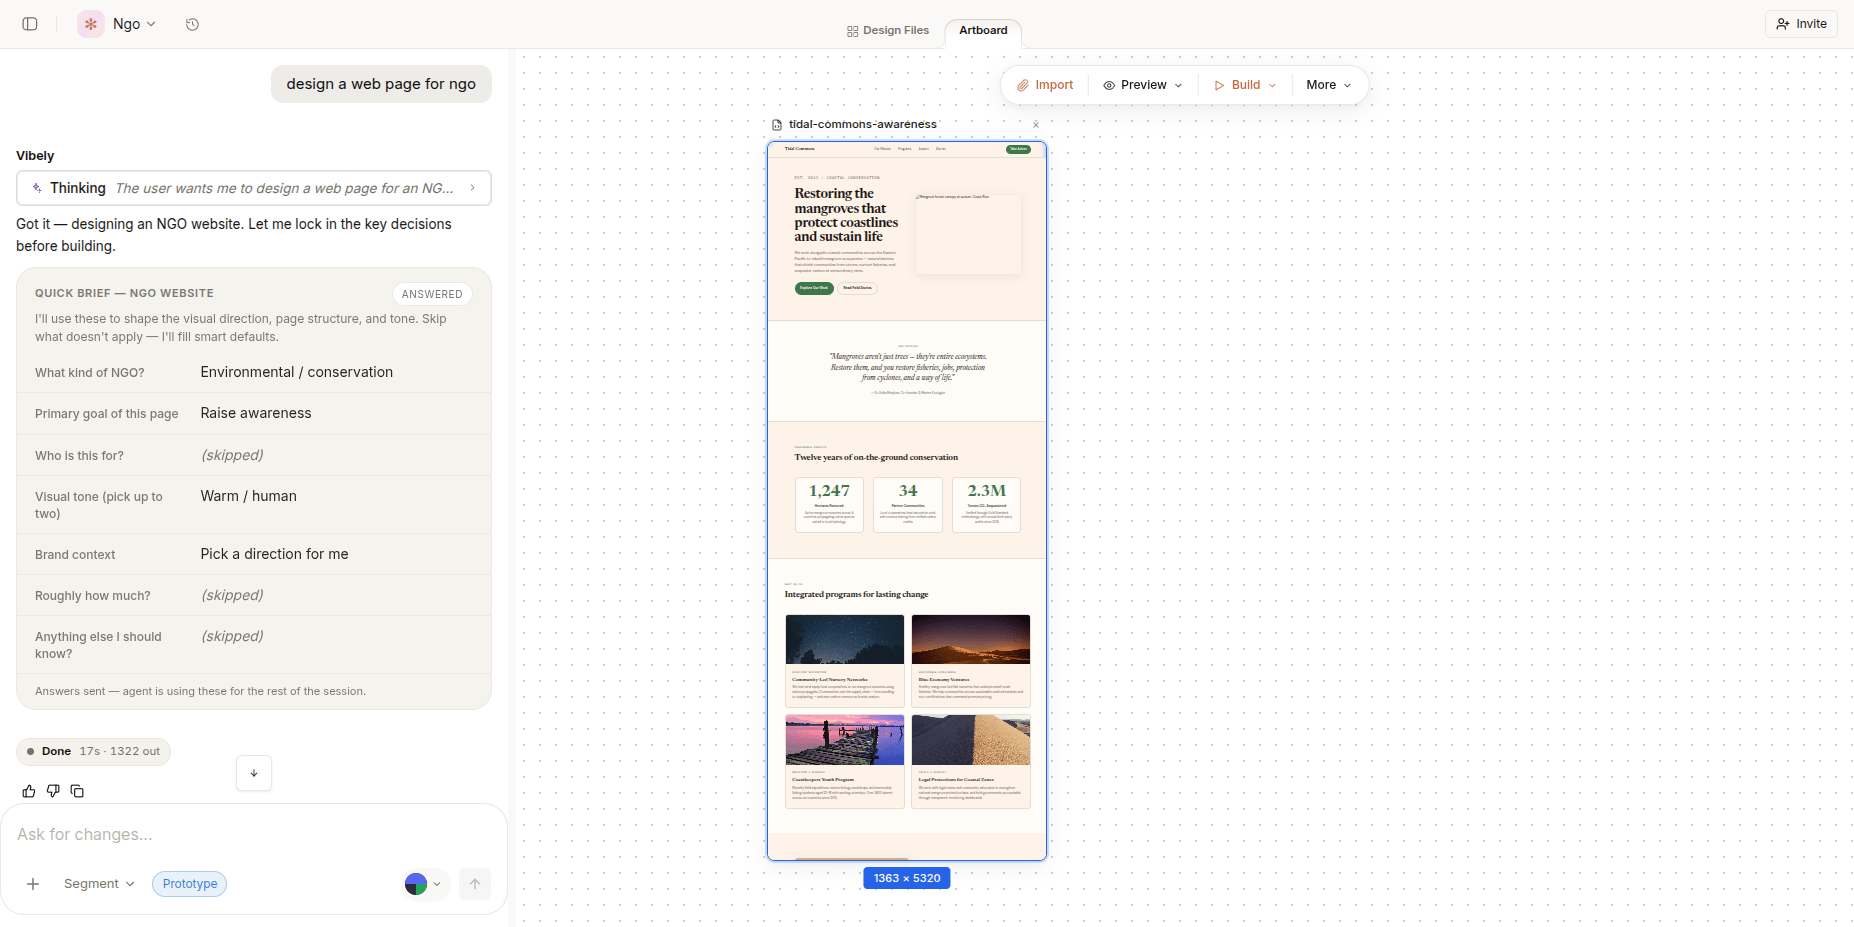Click the 'Warm / human' answer

[249, 496]
